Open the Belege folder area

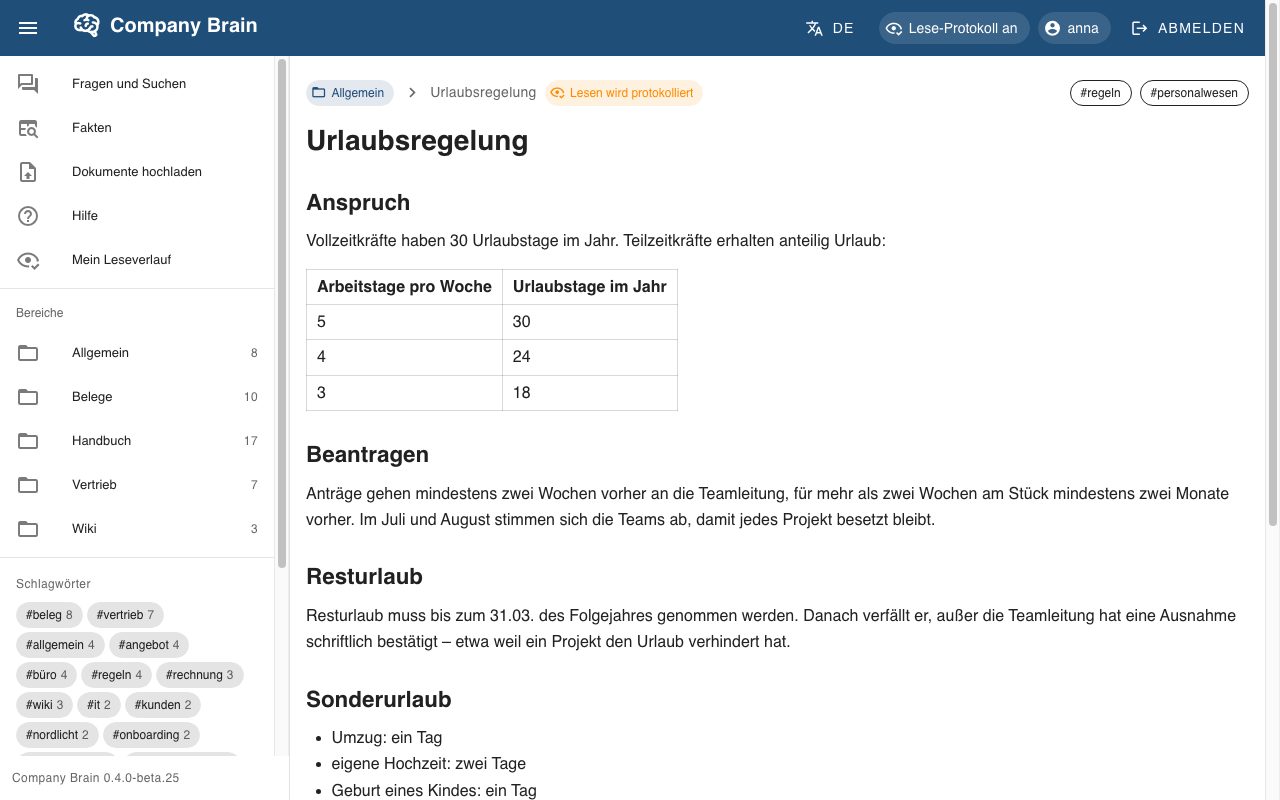pyautogui.click(x=137, y=397)
